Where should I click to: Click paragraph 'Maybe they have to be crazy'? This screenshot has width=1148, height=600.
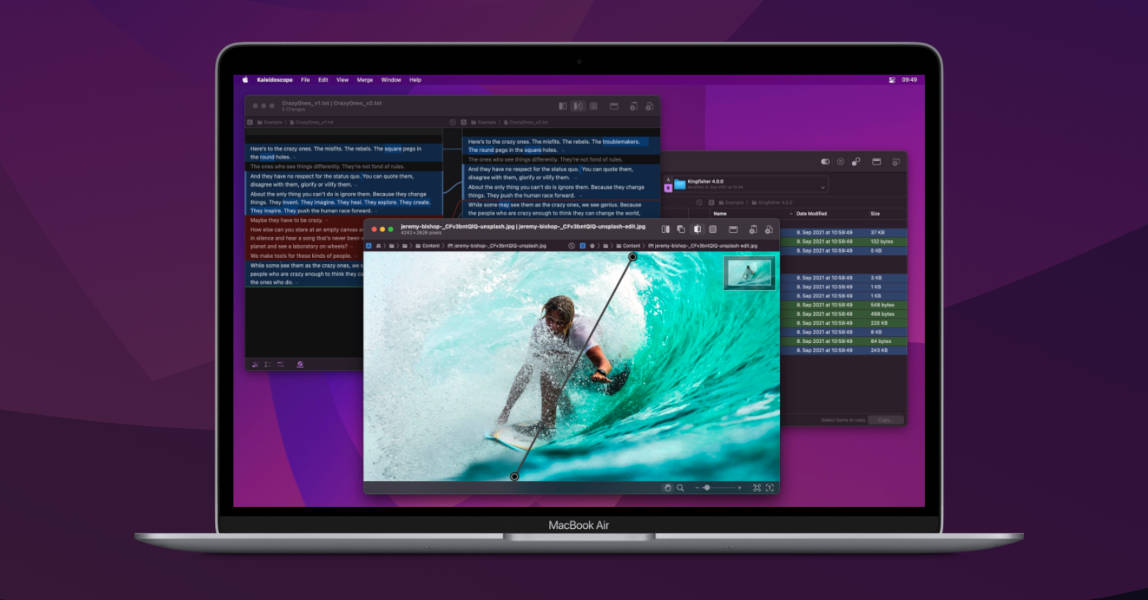pyautogui.click(x=286, y=220)
